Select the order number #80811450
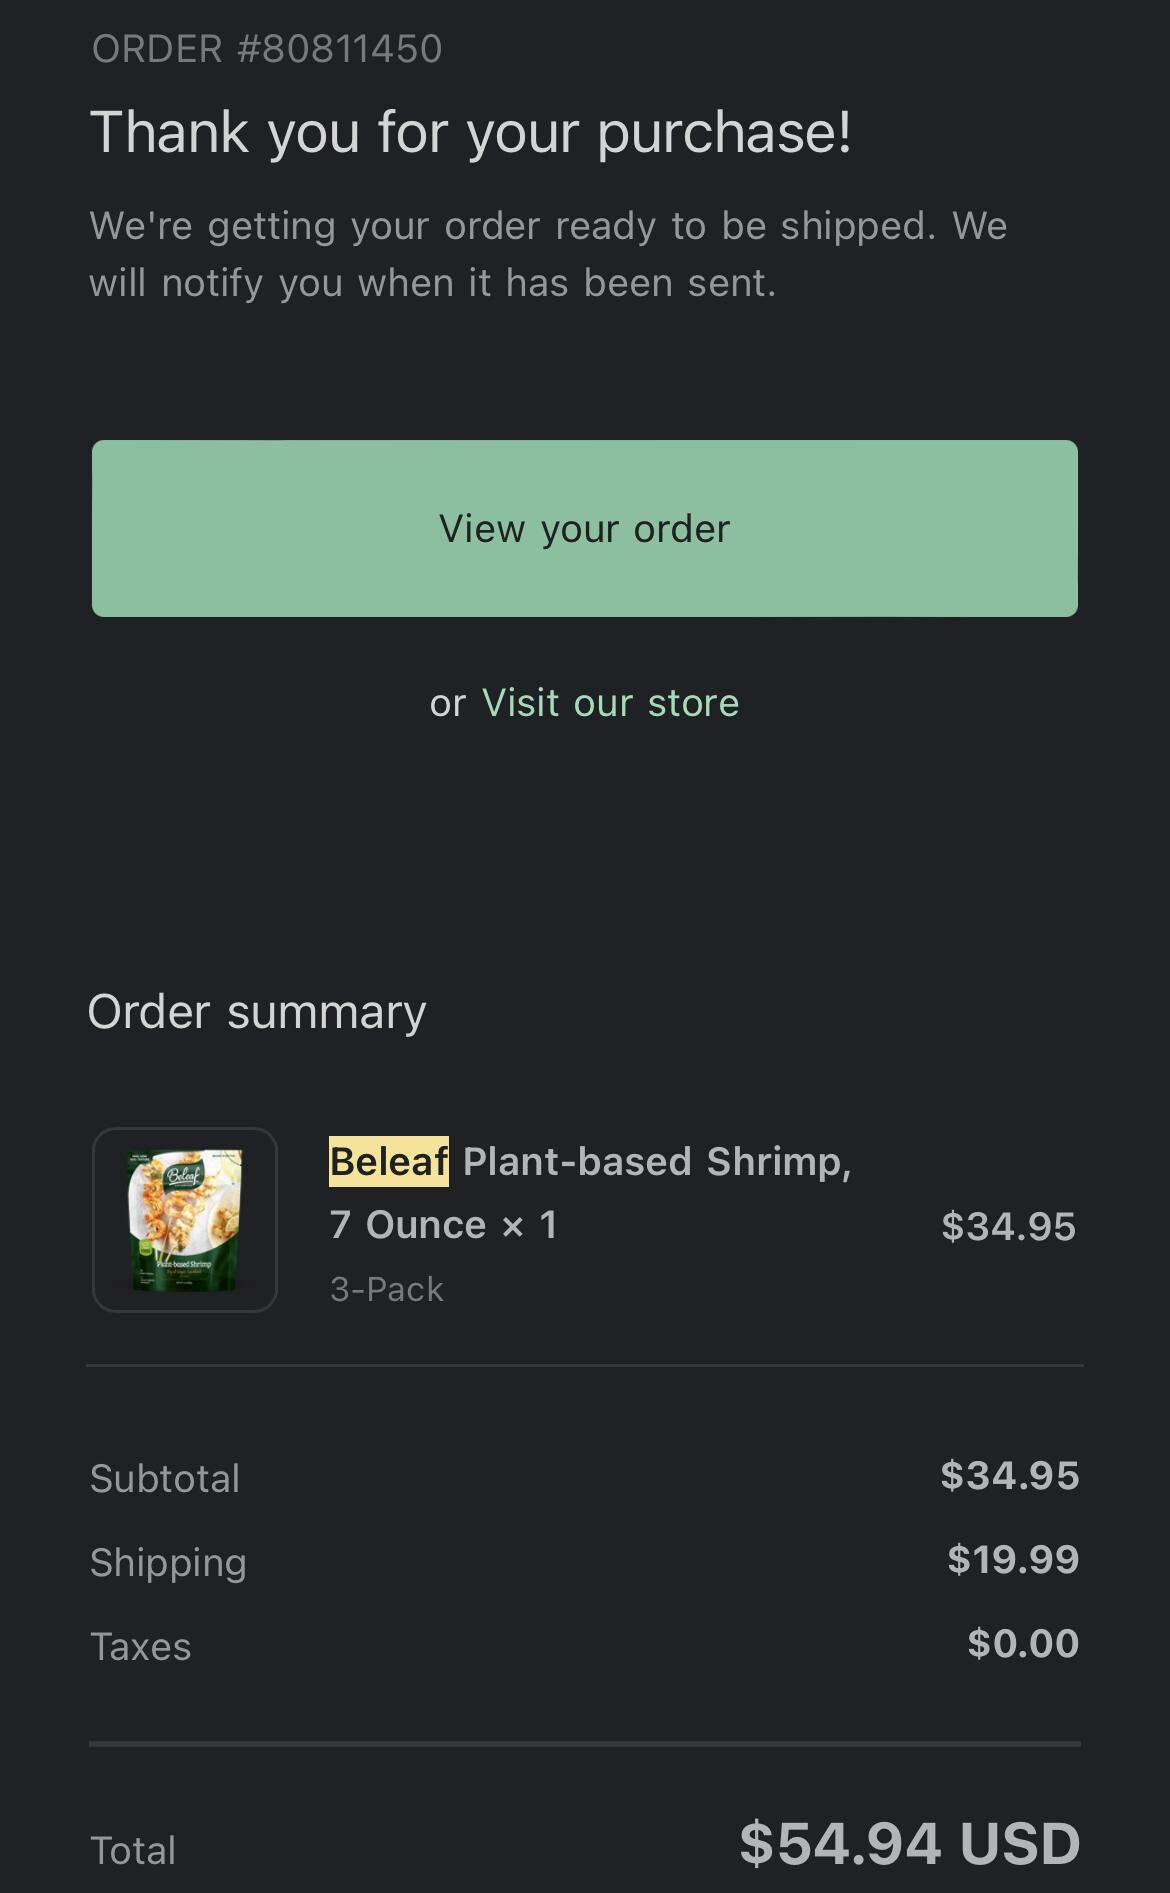 pos(267,47)
